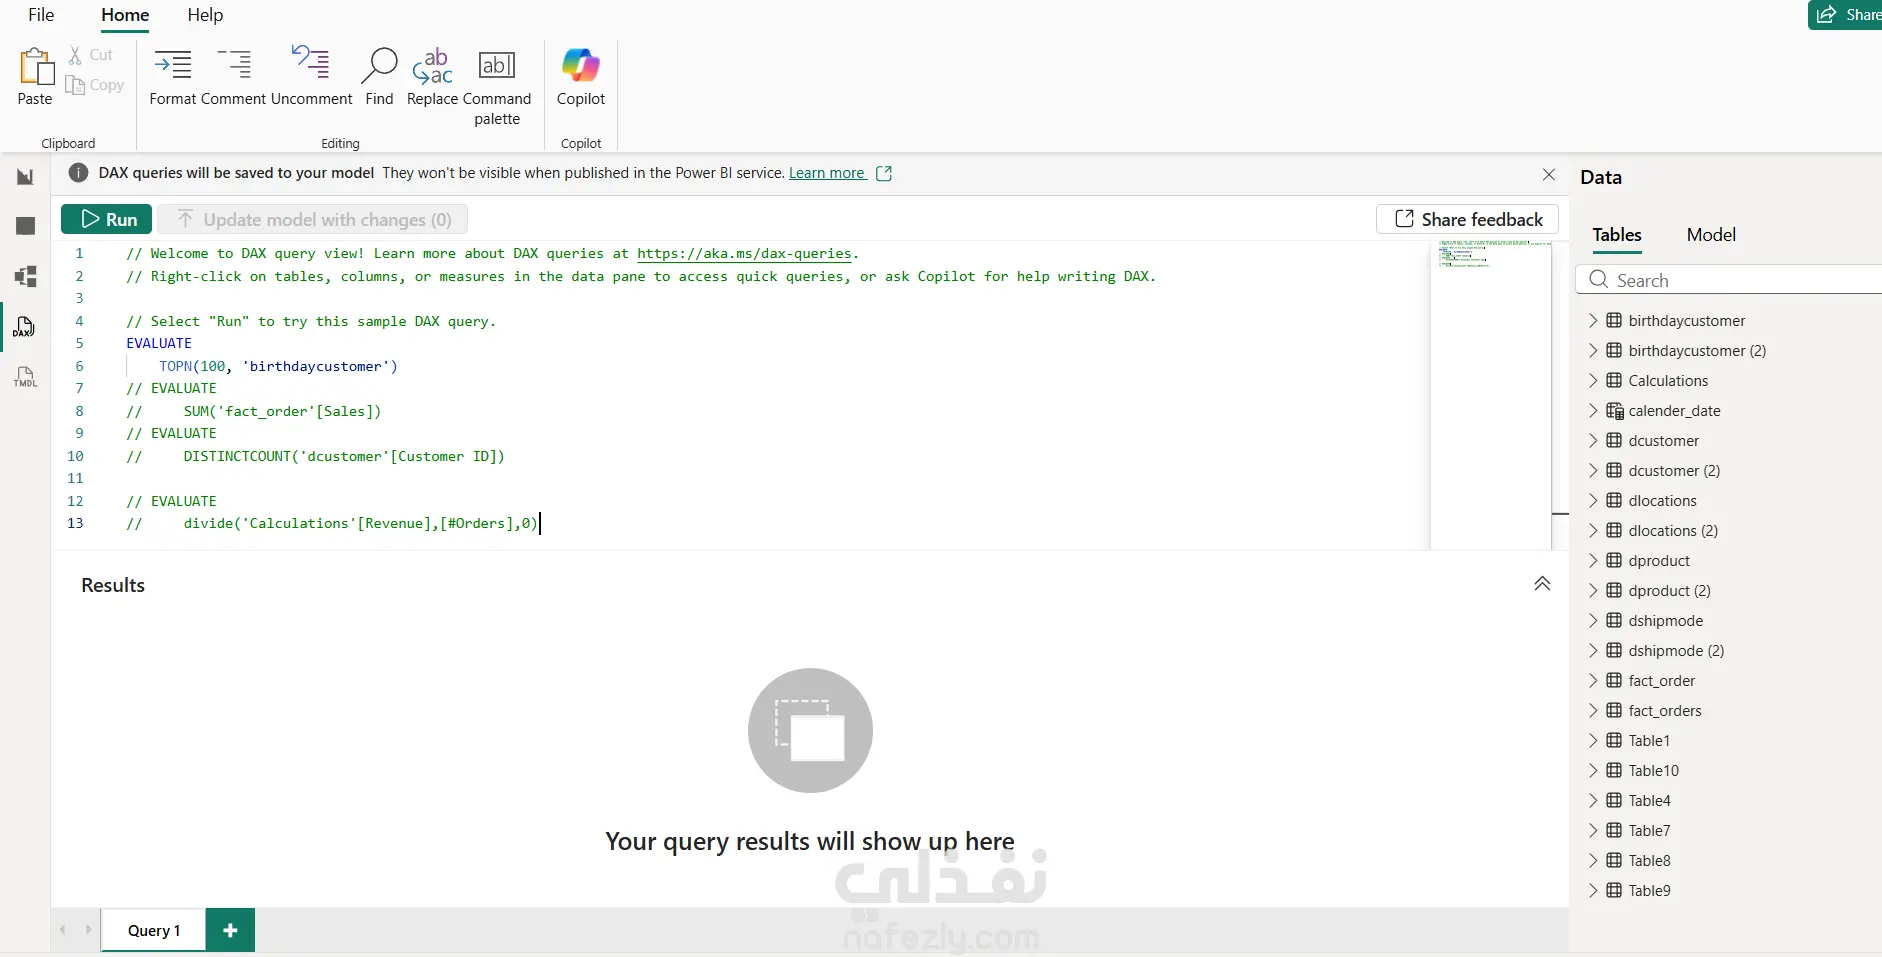Click the Share feedback button

1468,219
